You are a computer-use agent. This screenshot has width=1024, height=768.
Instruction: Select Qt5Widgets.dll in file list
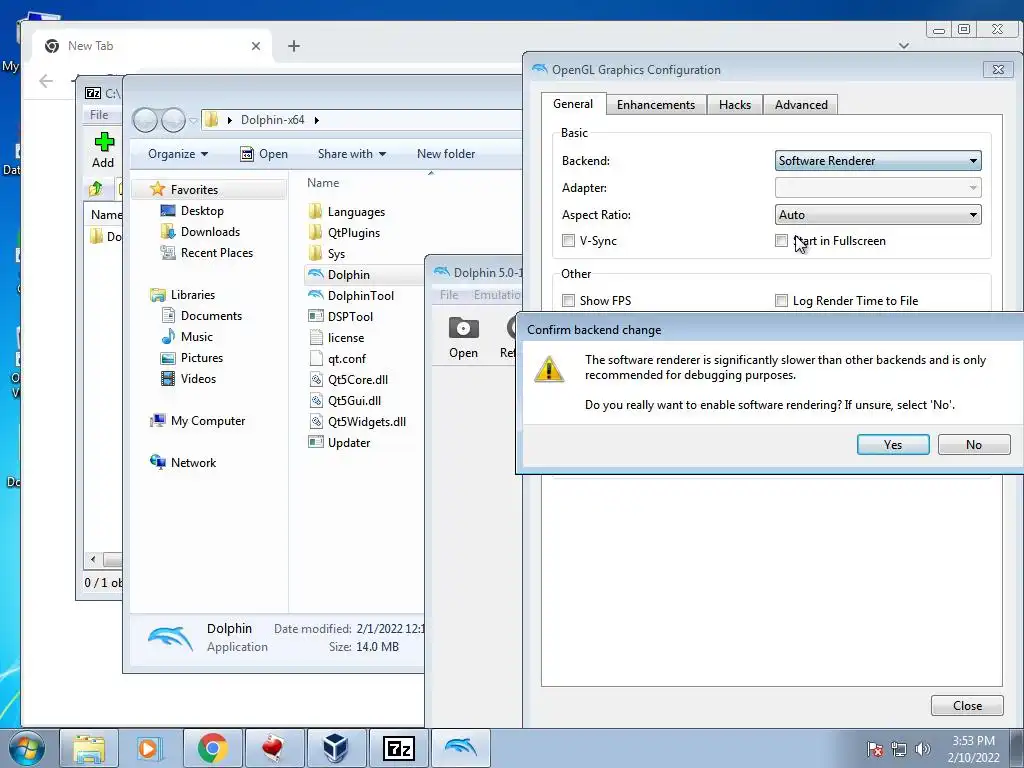click(366, 422)
